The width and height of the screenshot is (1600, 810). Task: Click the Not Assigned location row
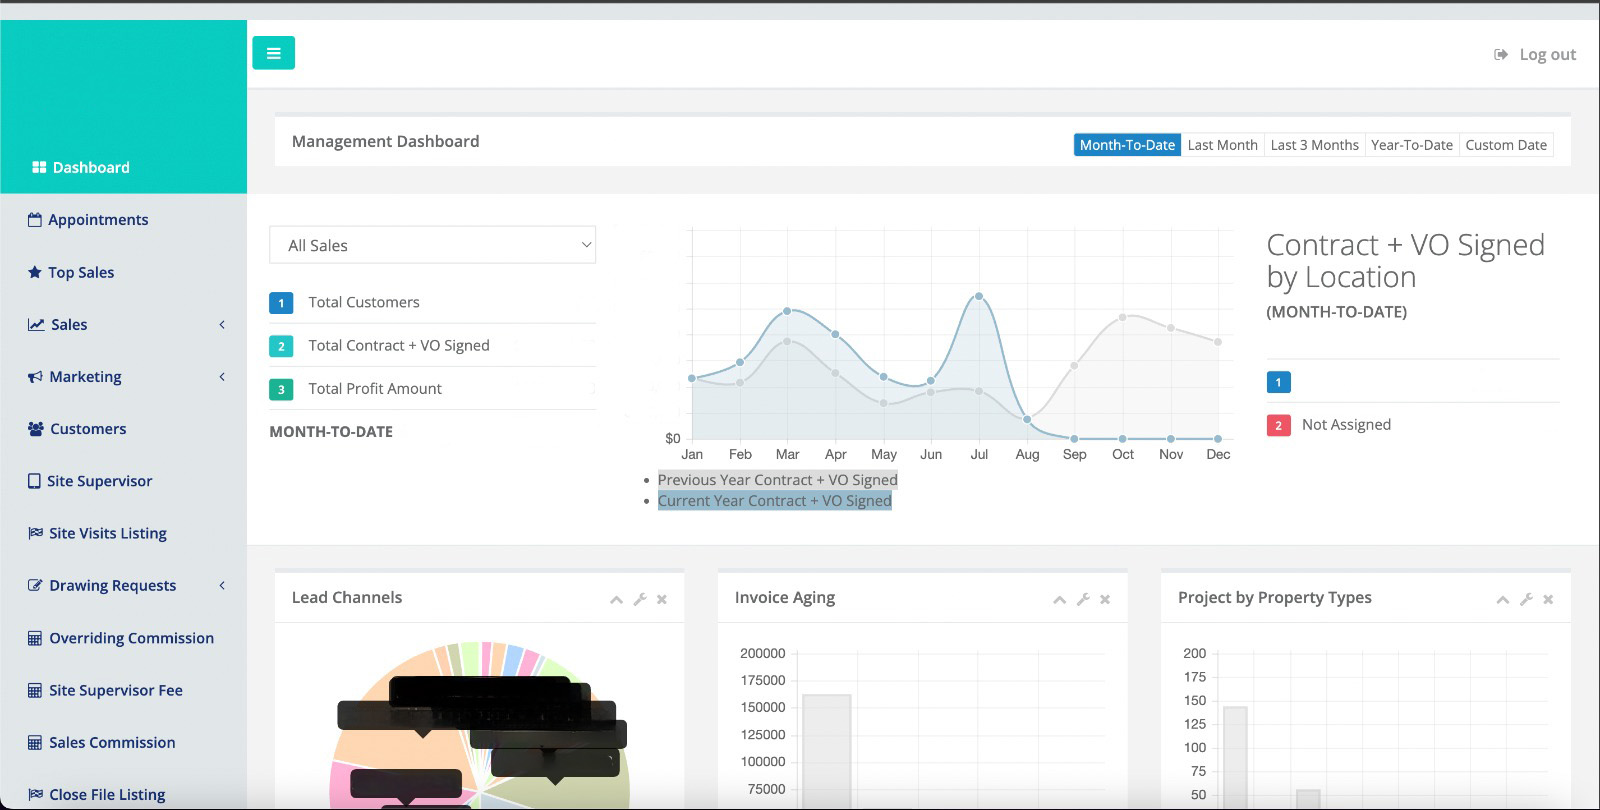click(1413, 425)
